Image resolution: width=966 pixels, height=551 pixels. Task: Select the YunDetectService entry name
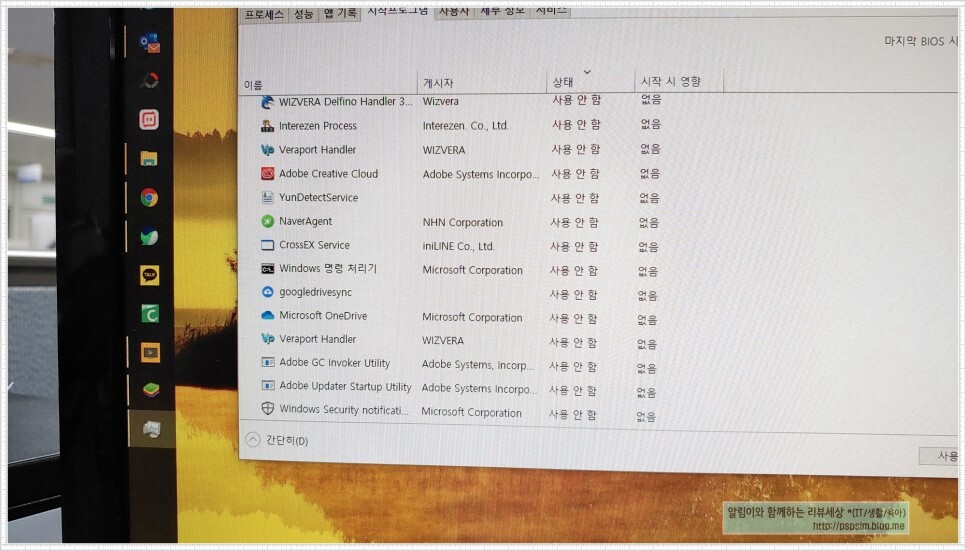pos(319,198)
